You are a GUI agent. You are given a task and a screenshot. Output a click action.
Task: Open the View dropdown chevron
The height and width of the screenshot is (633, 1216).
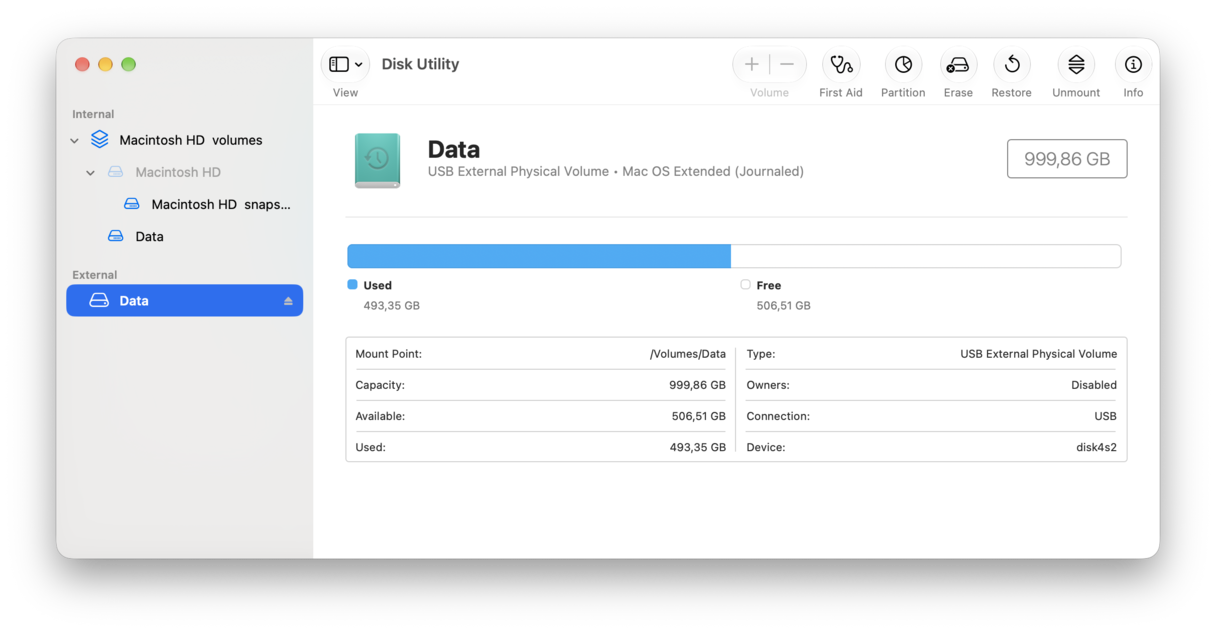(359, 65)
